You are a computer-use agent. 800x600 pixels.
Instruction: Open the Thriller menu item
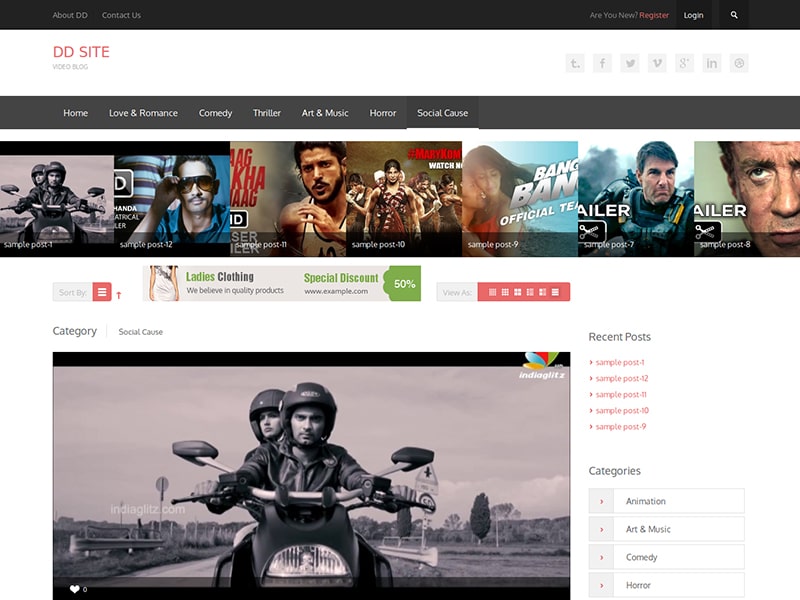[267, 113]
